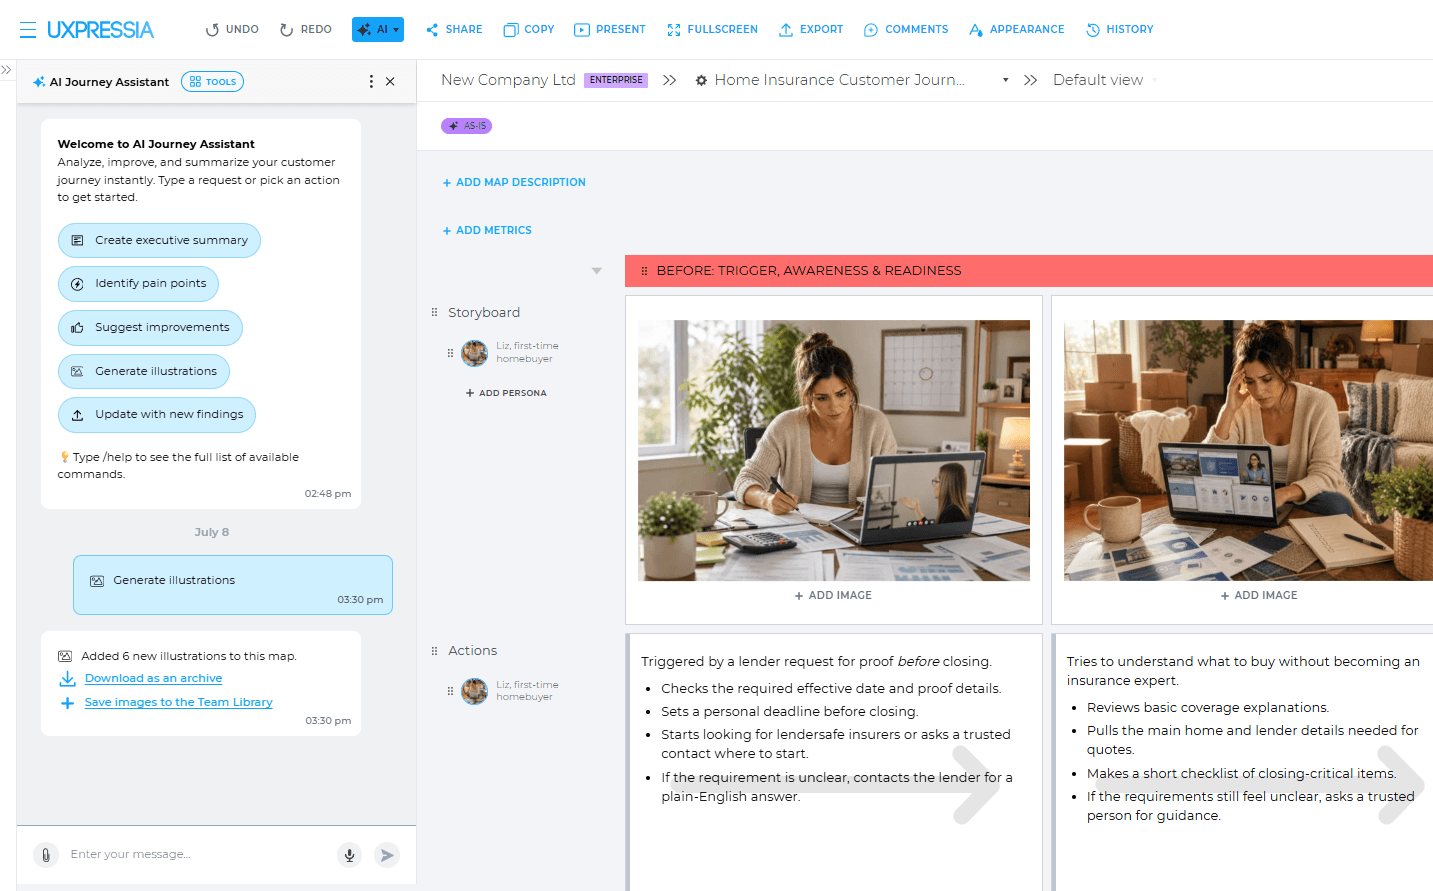Click the "Generate illustrations" sent message bubble
This screenshot has height=891, width=1433.
tap(233, 585)
